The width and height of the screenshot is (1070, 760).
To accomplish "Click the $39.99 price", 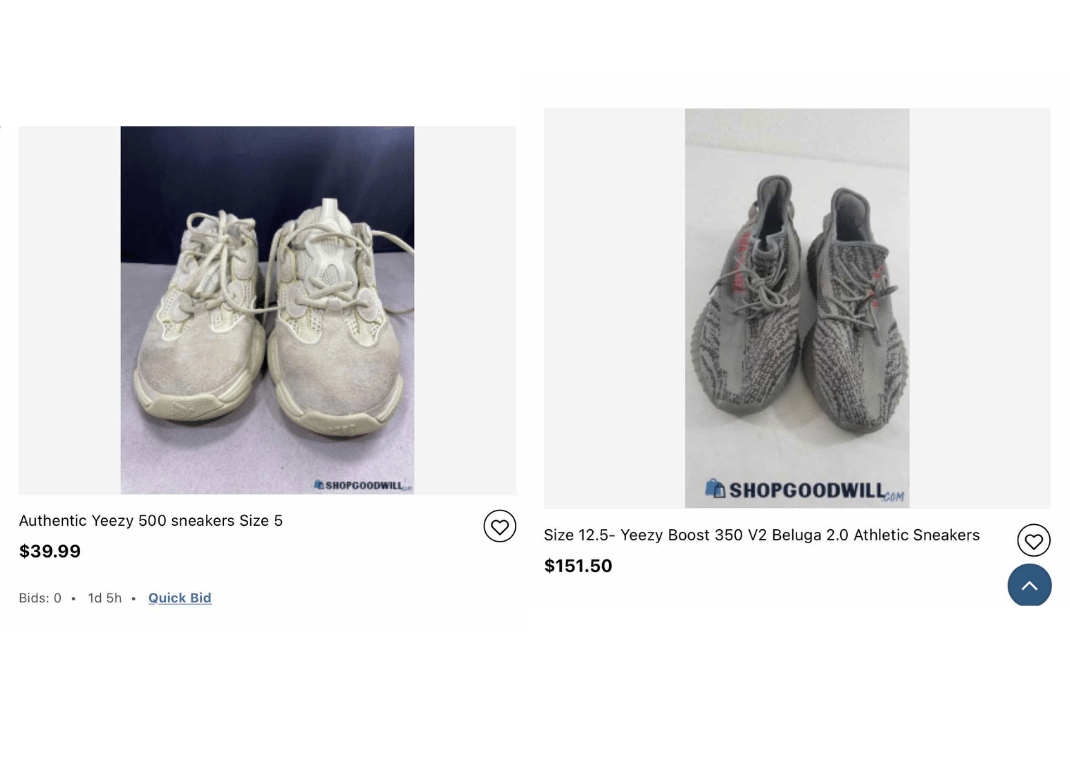I will [50, 551].
